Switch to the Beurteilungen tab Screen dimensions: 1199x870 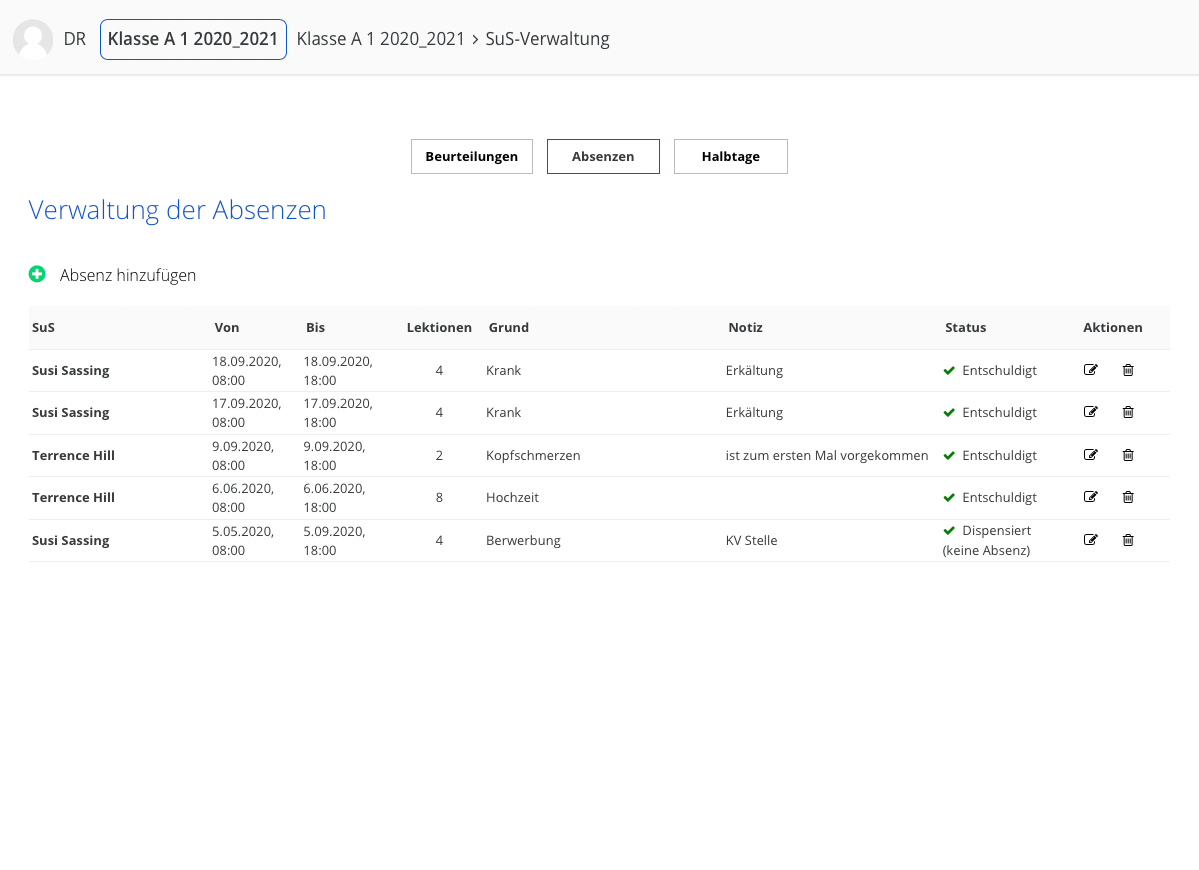[x=471, y=156]
